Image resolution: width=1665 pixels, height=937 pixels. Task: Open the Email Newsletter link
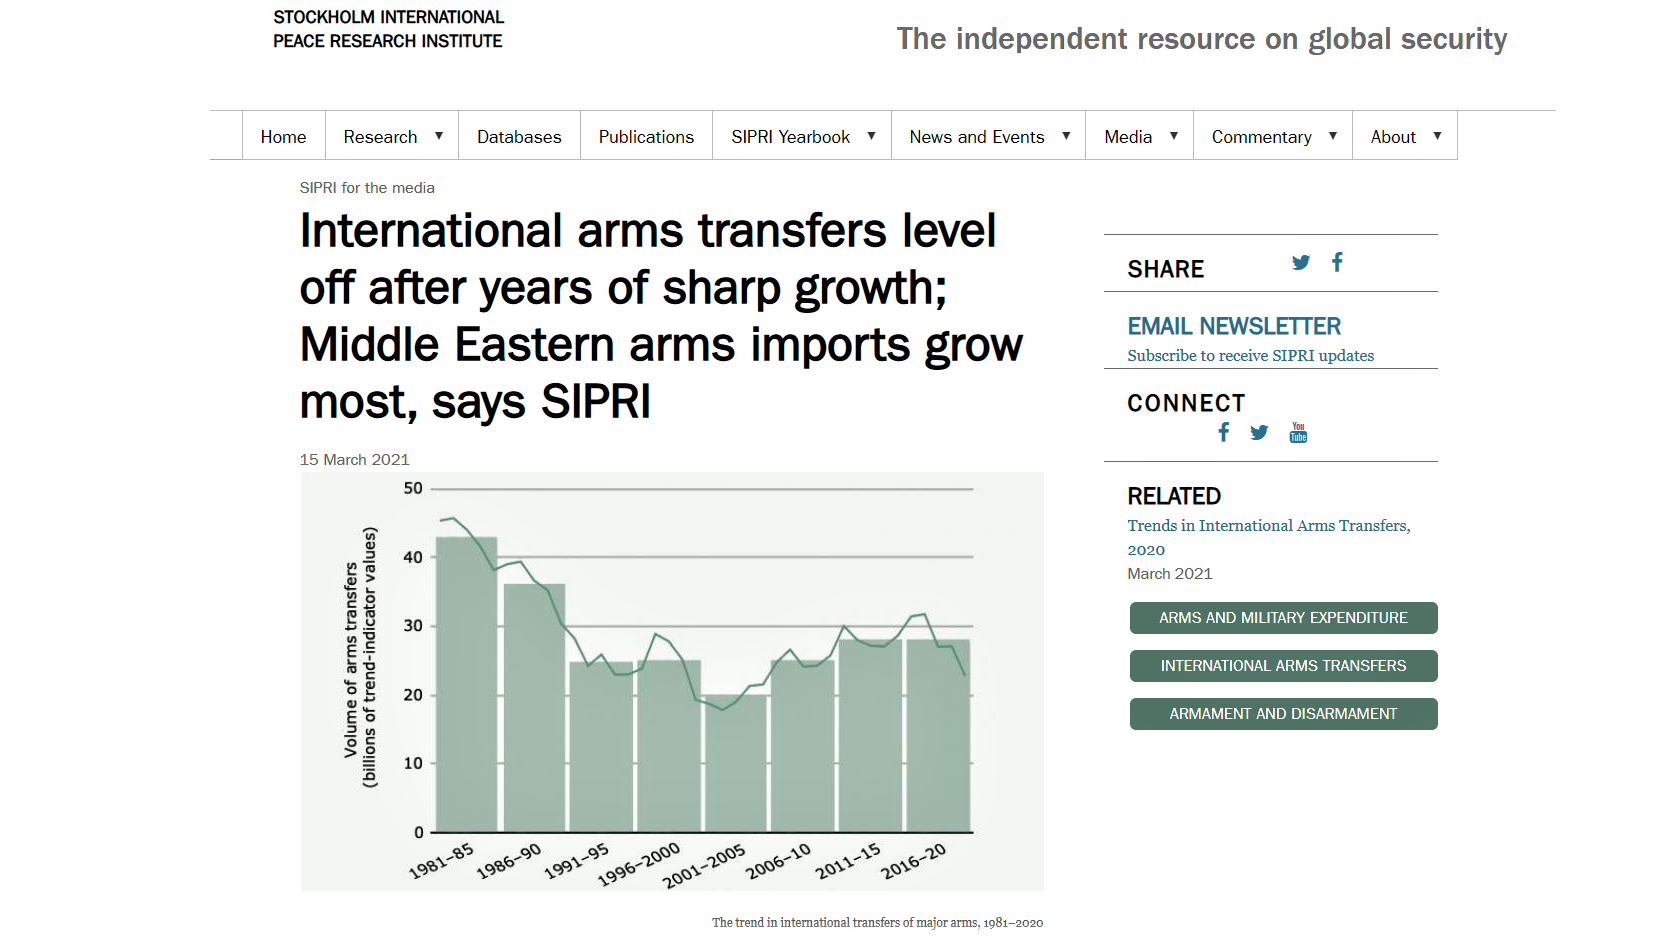pyautogui.click(x=1234, y=327)
